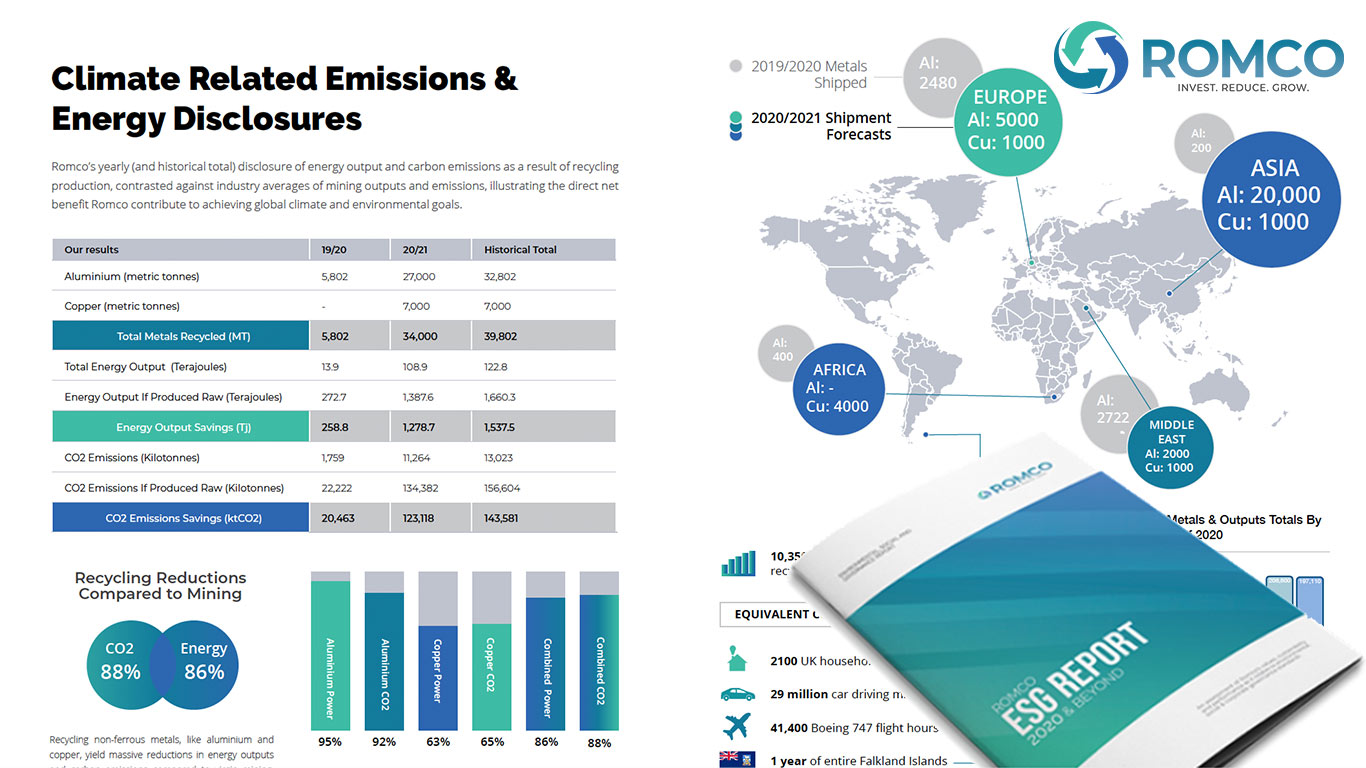This screenshot has height=768, width=1366.
Task: Click the ROMCO wordmark text
Action: pyautogui.click(x=1243, y=58)
